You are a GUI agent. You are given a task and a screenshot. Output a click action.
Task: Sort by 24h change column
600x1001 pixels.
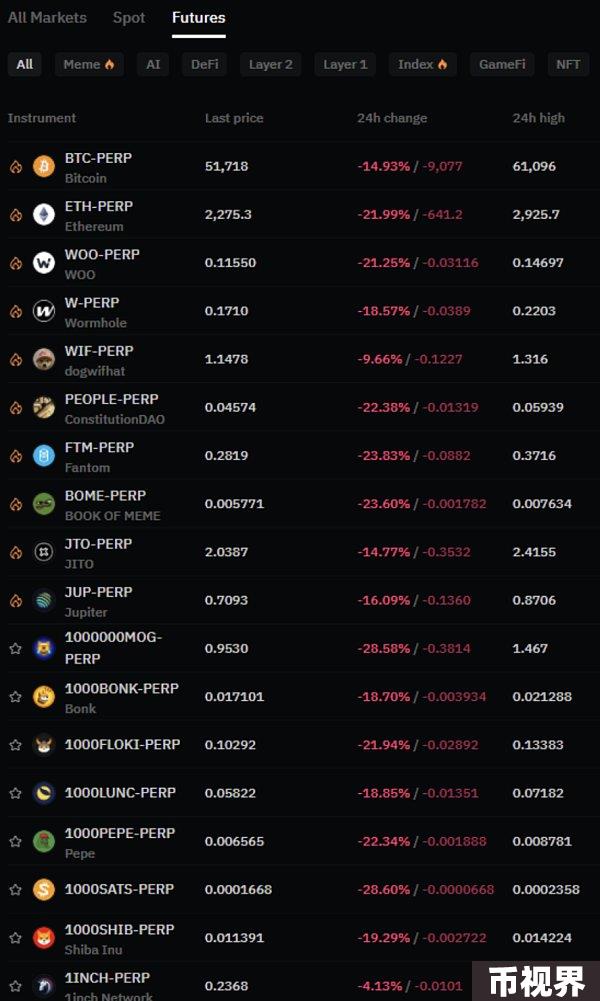click(392, 118)
